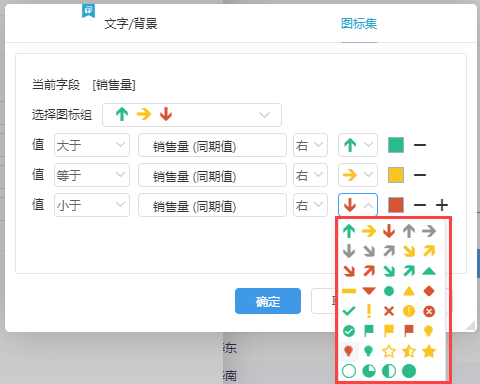Select the red diamond icon
The image size is (480, 384).
coord(429,291)
